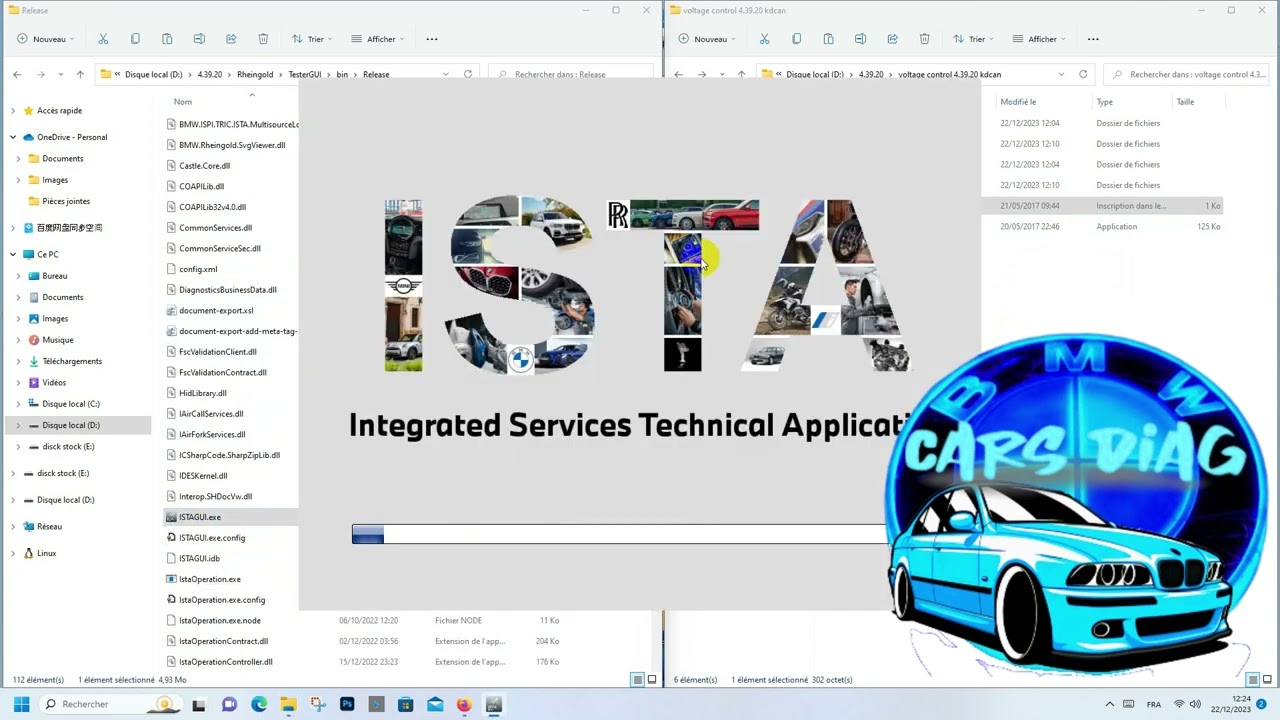Click Copy icon in voltage control window
This screenshot has height=720, width=1280.
click(x=796, y=39)
